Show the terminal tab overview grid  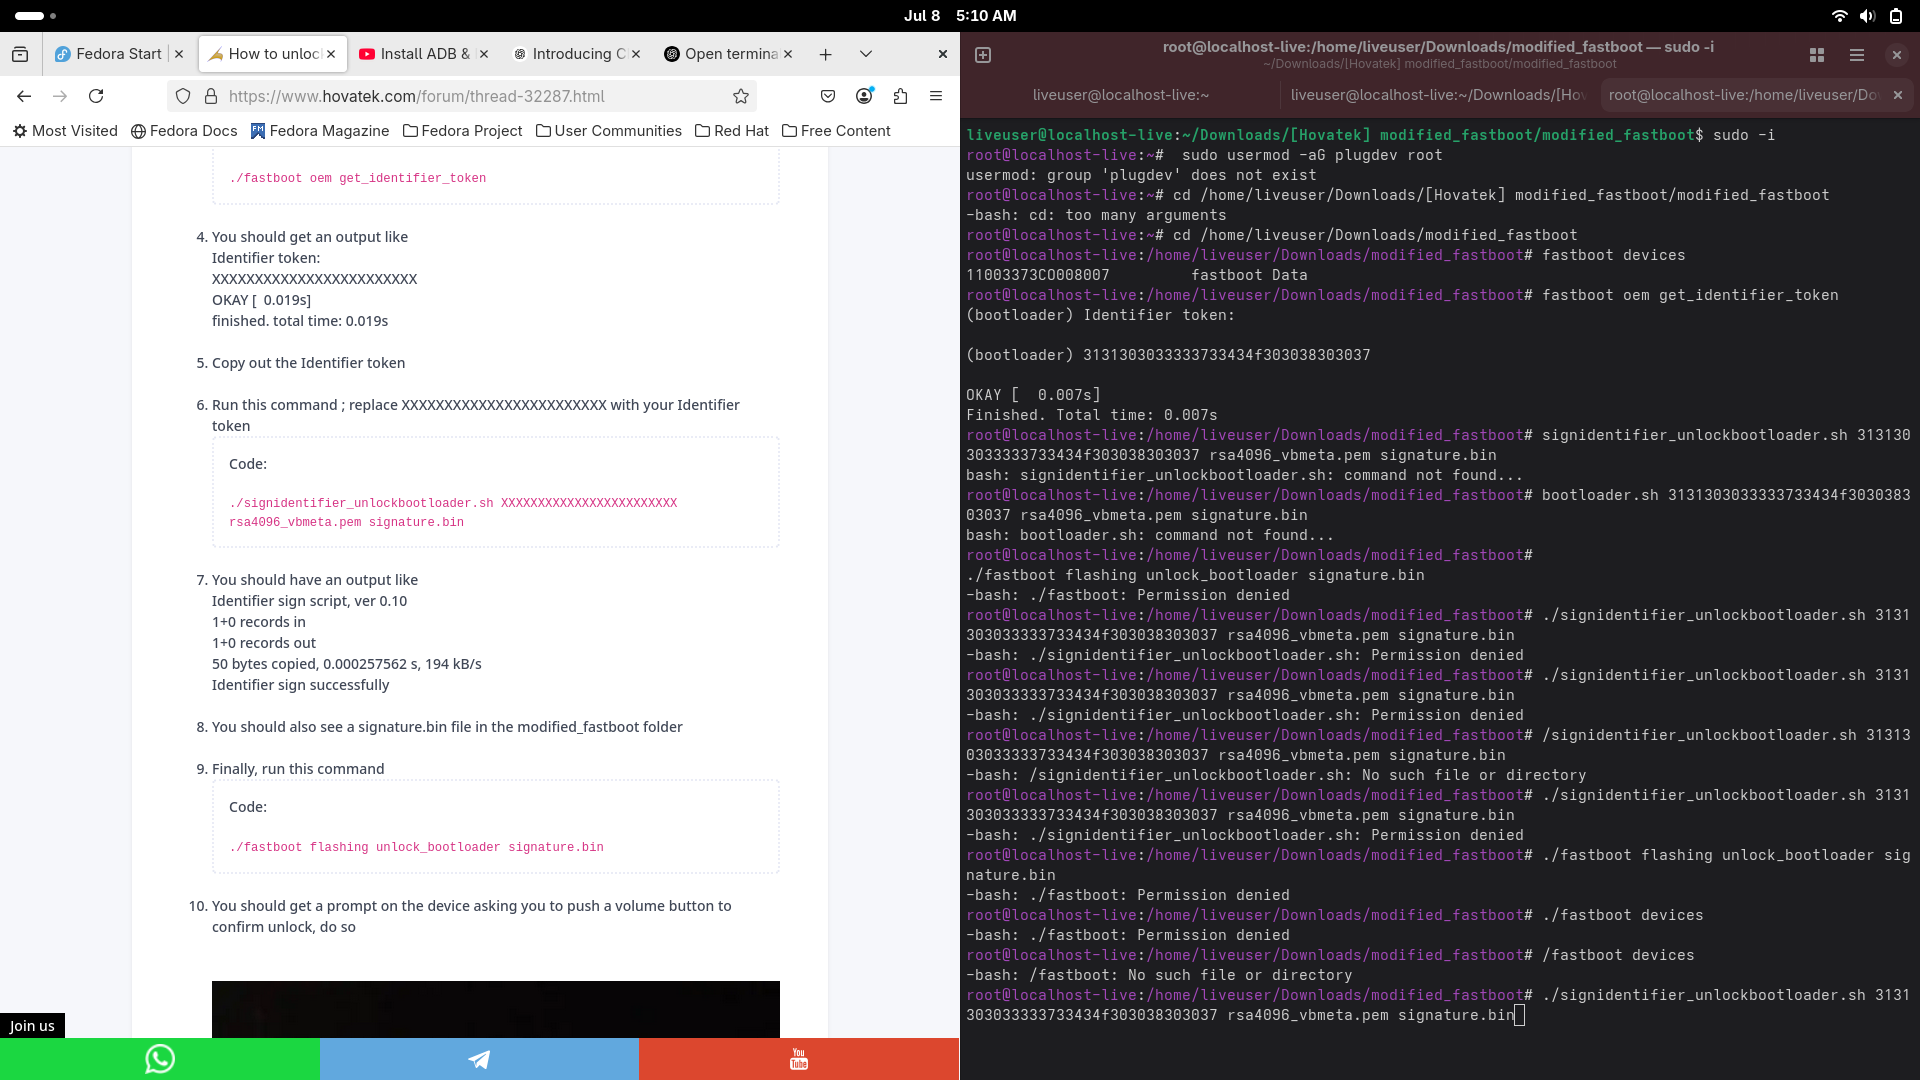click(x=1817, y=55)
